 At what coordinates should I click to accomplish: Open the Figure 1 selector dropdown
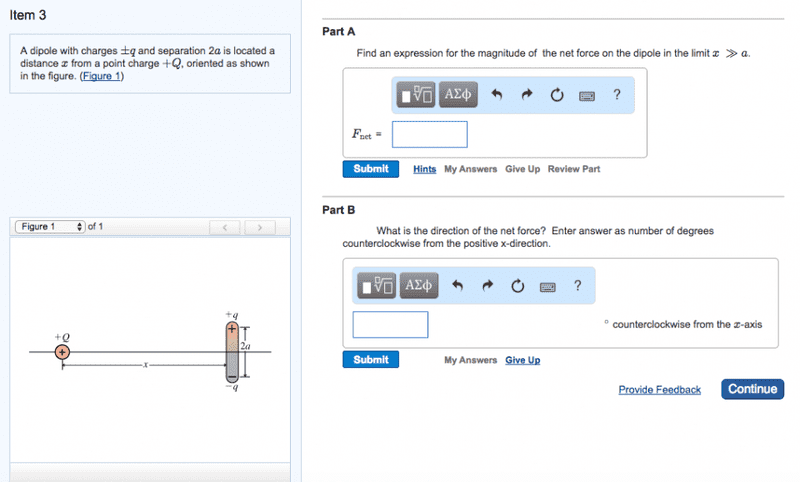point(48,227)
